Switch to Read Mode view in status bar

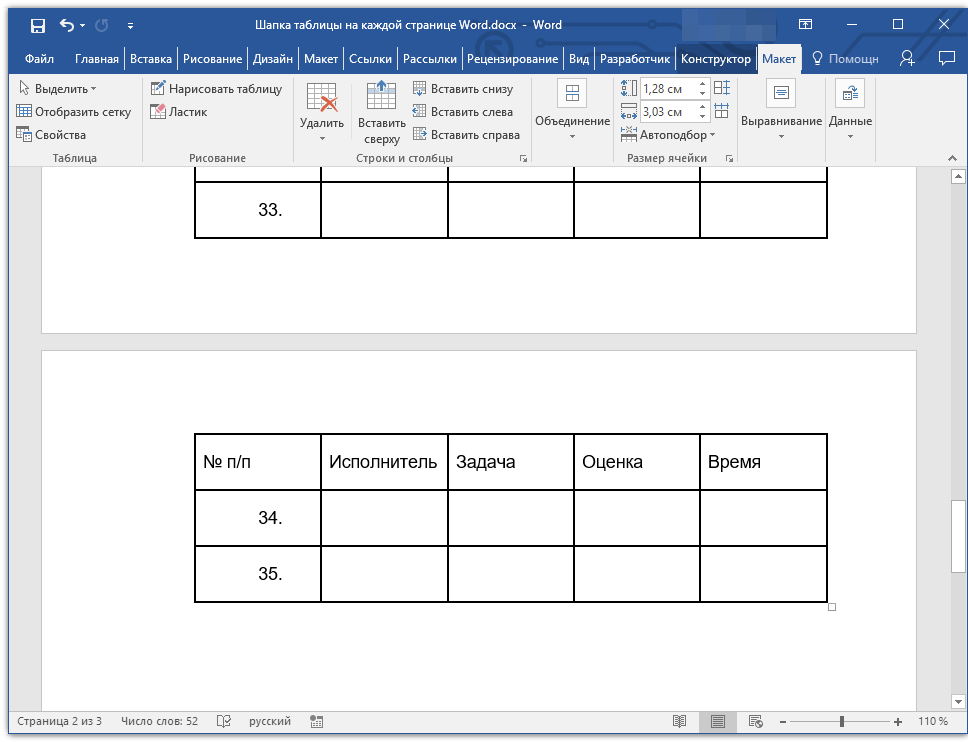(680, 721)
